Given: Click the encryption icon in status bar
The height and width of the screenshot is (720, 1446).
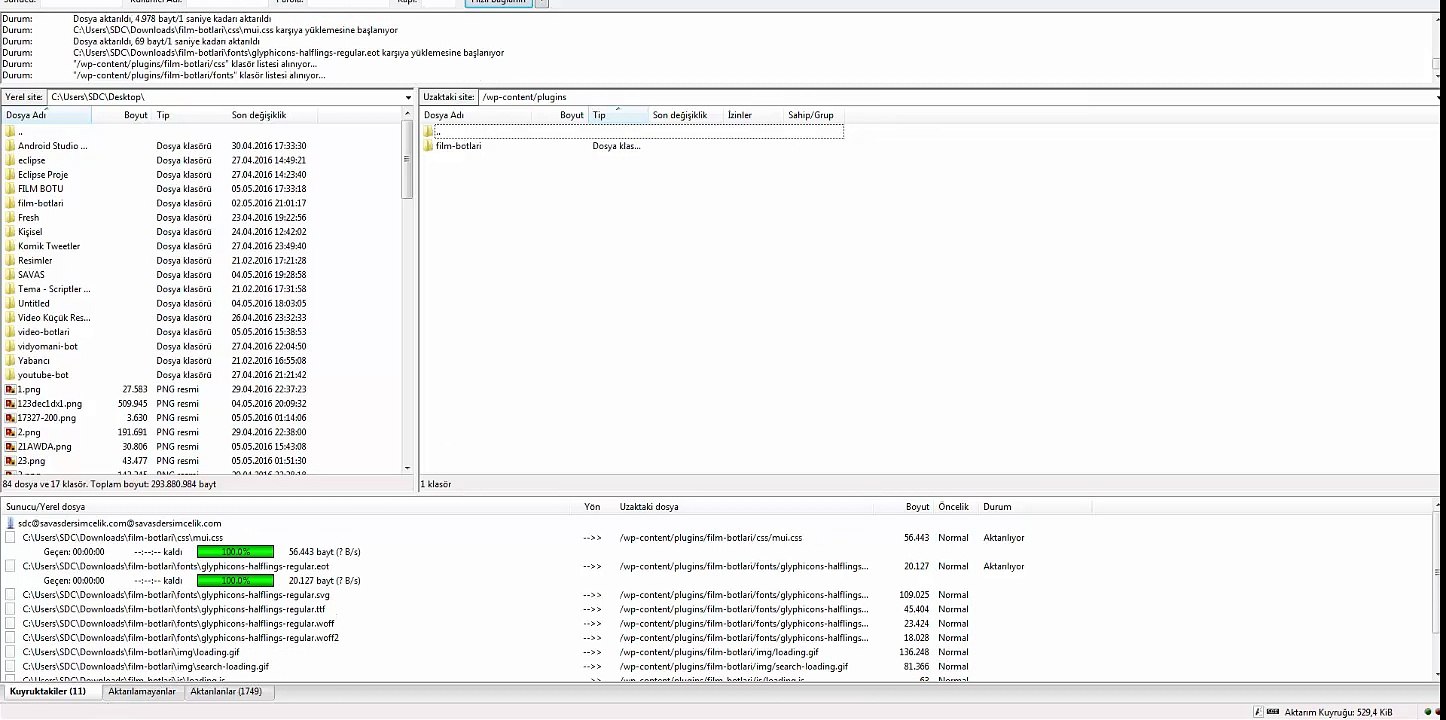Looking at the screenshot, I should tap(1258, 712).
